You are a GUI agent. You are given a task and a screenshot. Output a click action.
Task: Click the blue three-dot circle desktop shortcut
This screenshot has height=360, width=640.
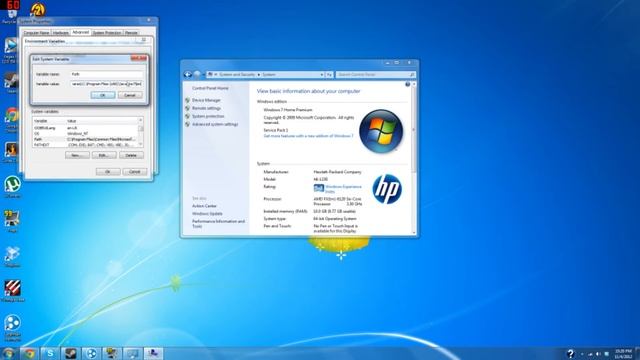(13, 327)
